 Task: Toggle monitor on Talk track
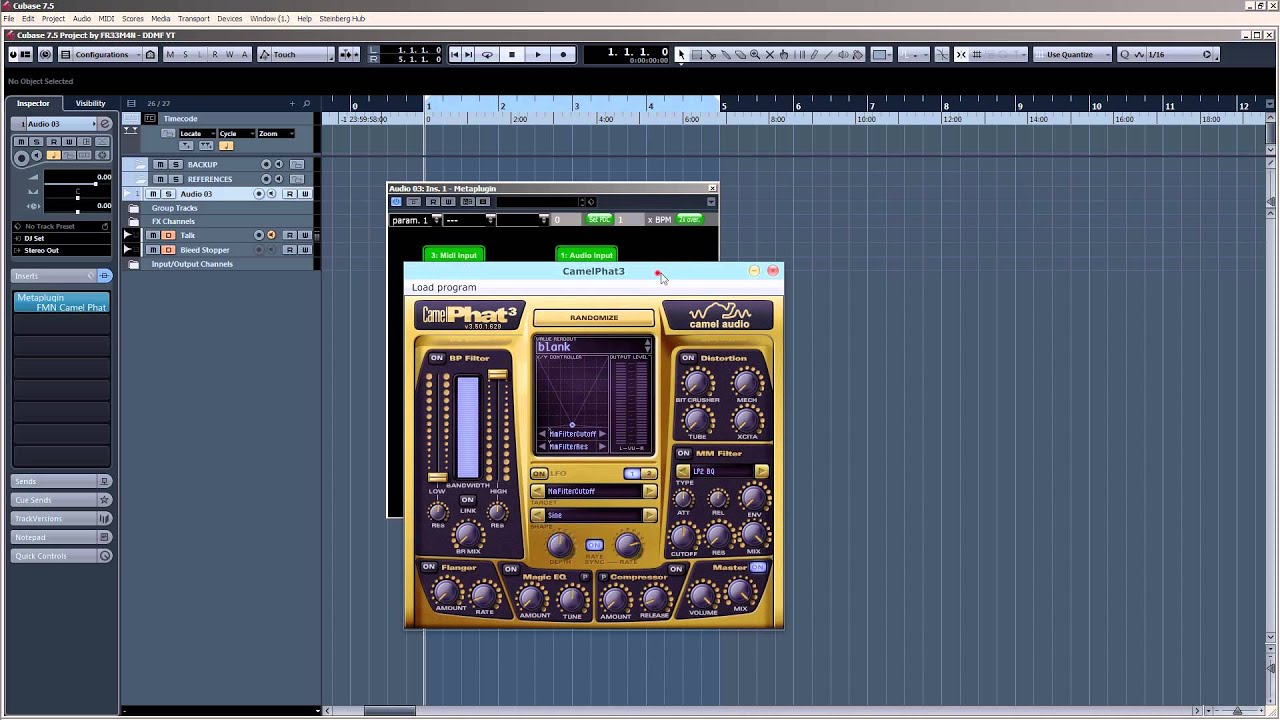[271, 235]
